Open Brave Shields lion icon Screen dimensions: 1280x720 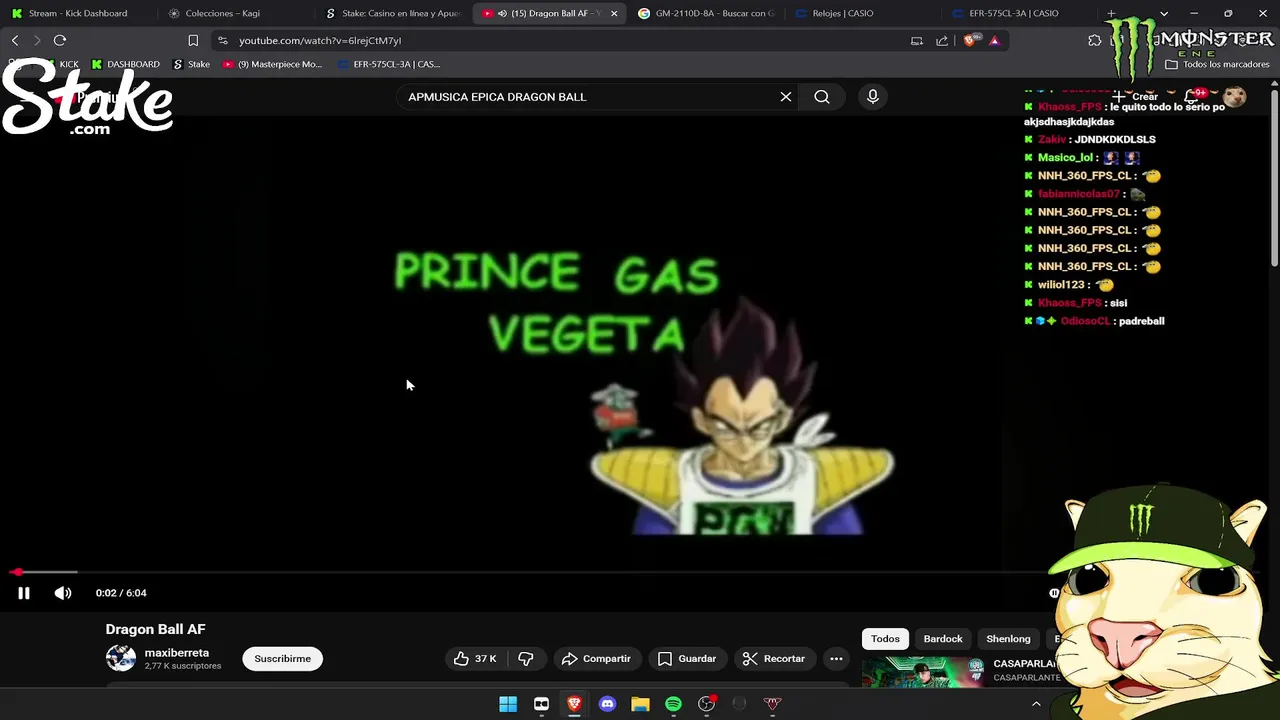[x=969, y=40]
